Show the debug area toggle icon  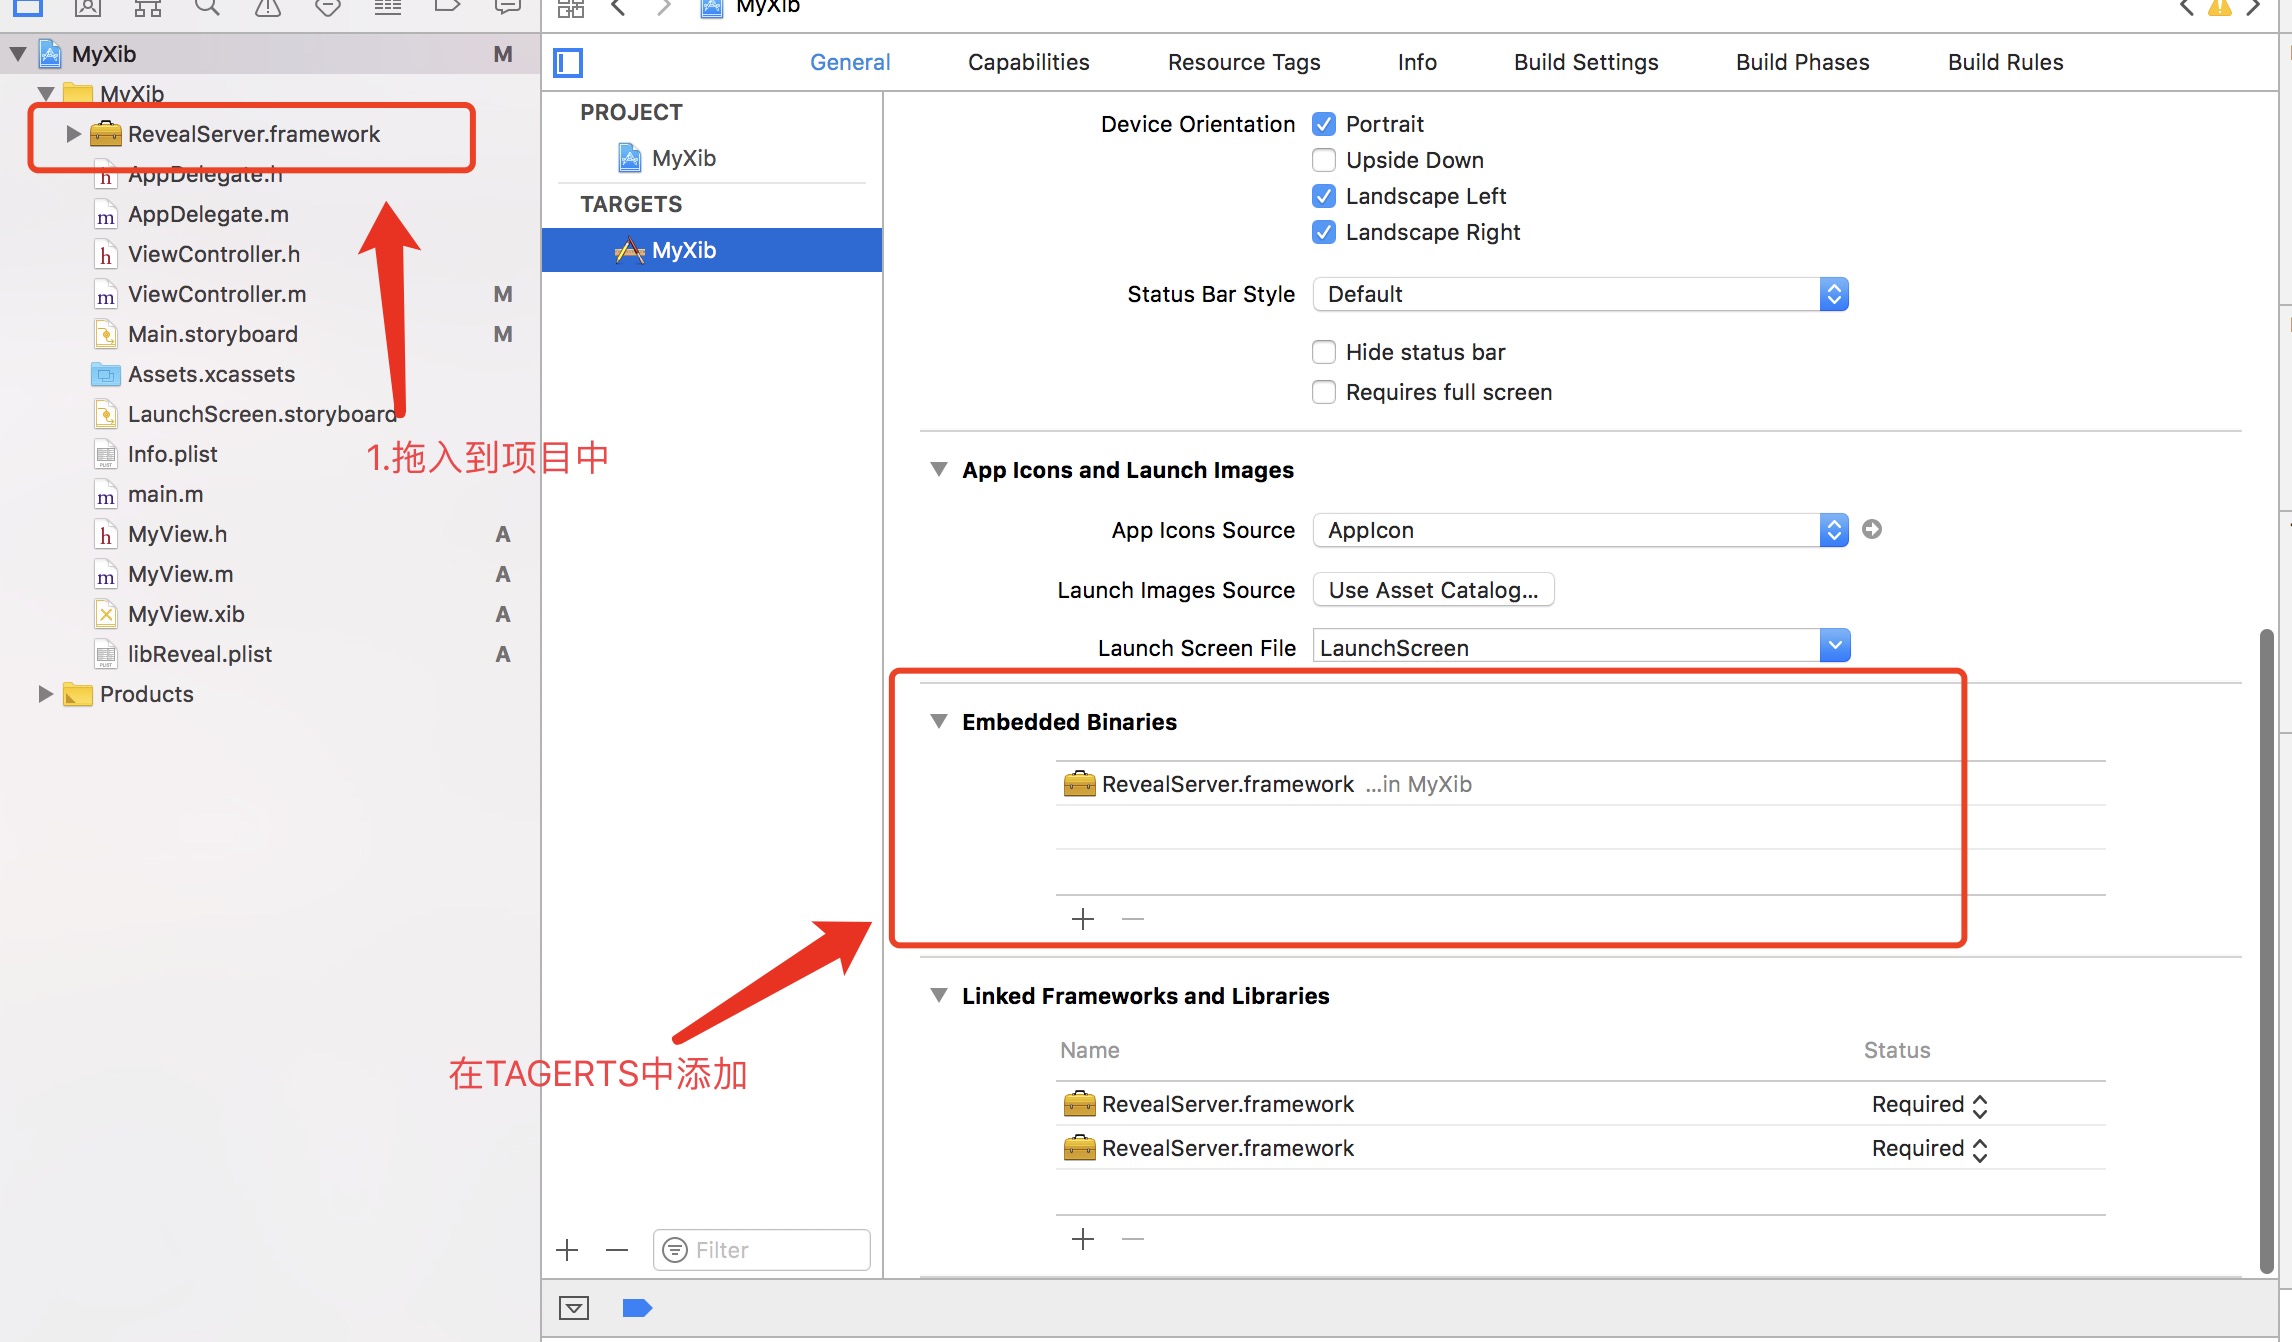[x=574, y=1308]
